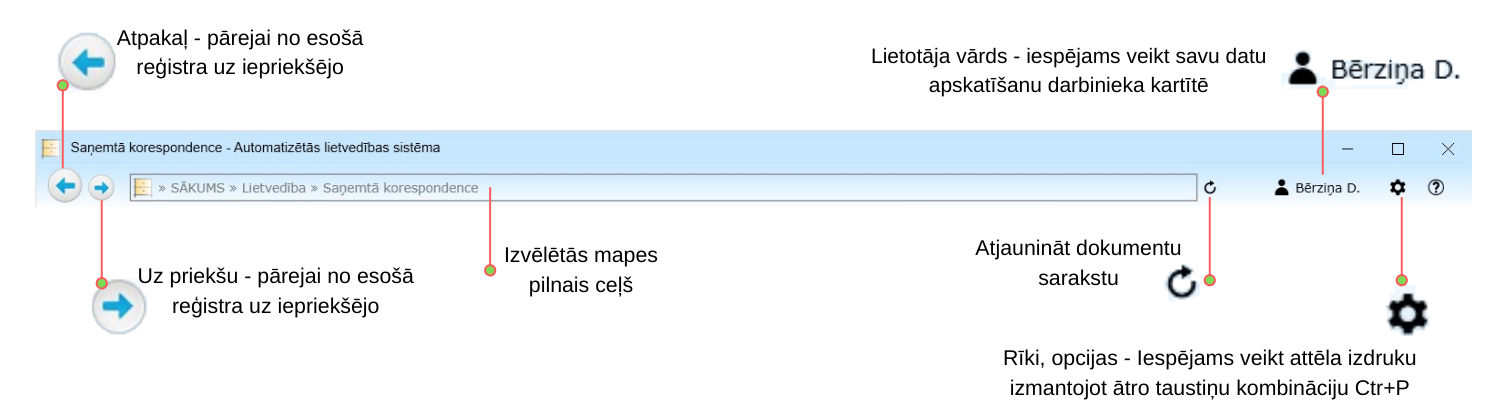This screenshot has height=420, width=1504.
Task: Open help via the question mark icon
Action: point(1436,187)
